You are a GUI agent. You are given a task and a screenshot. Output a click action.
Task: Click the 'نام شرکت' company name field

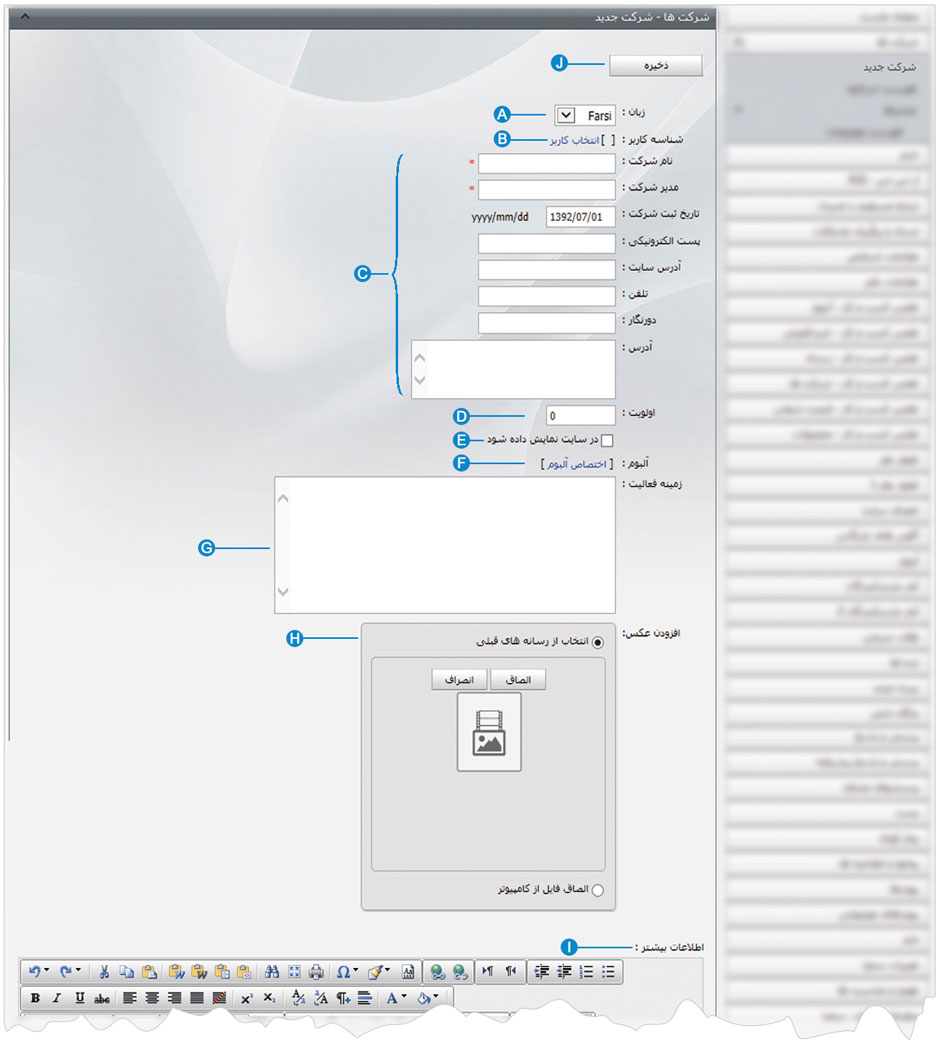pyautogui.click(x=546, y=163)
